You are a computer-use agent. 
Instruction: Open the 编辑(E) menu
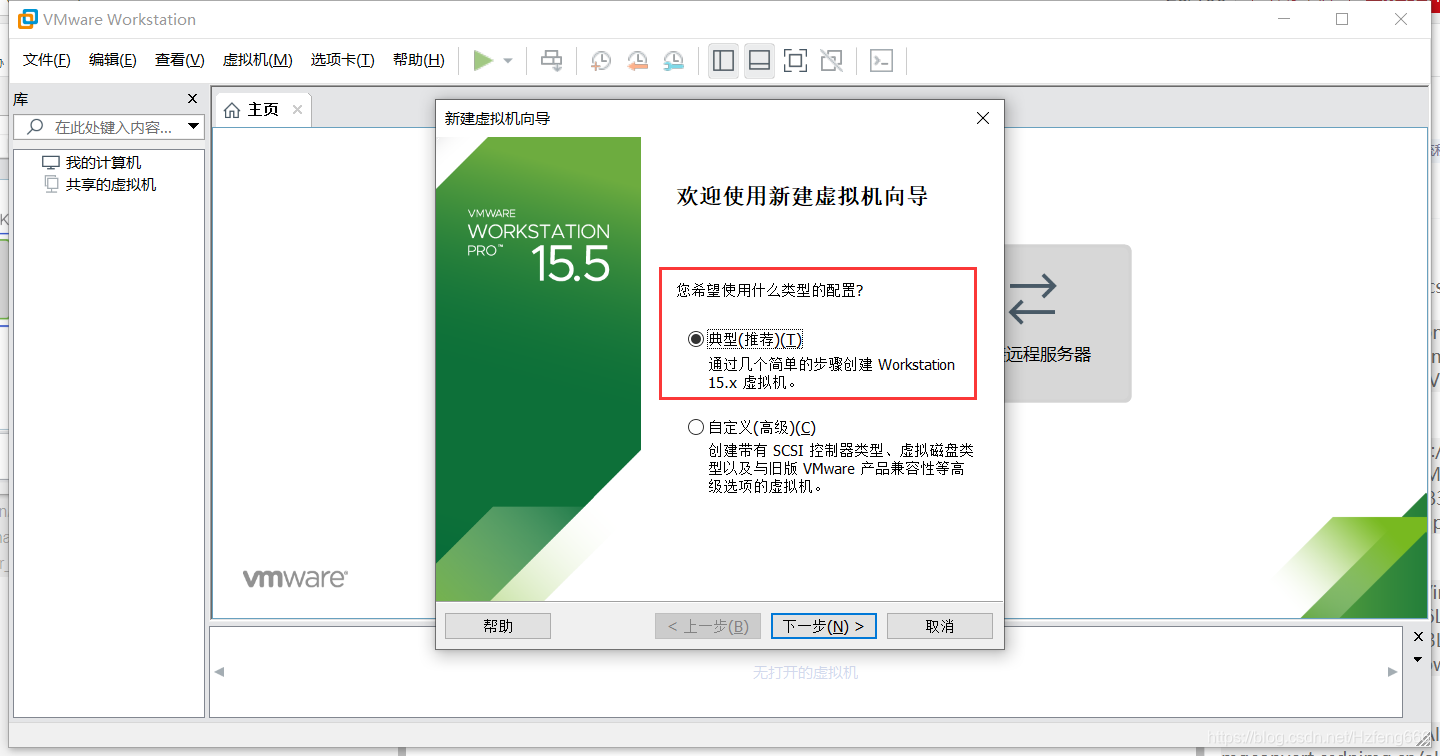113,60
